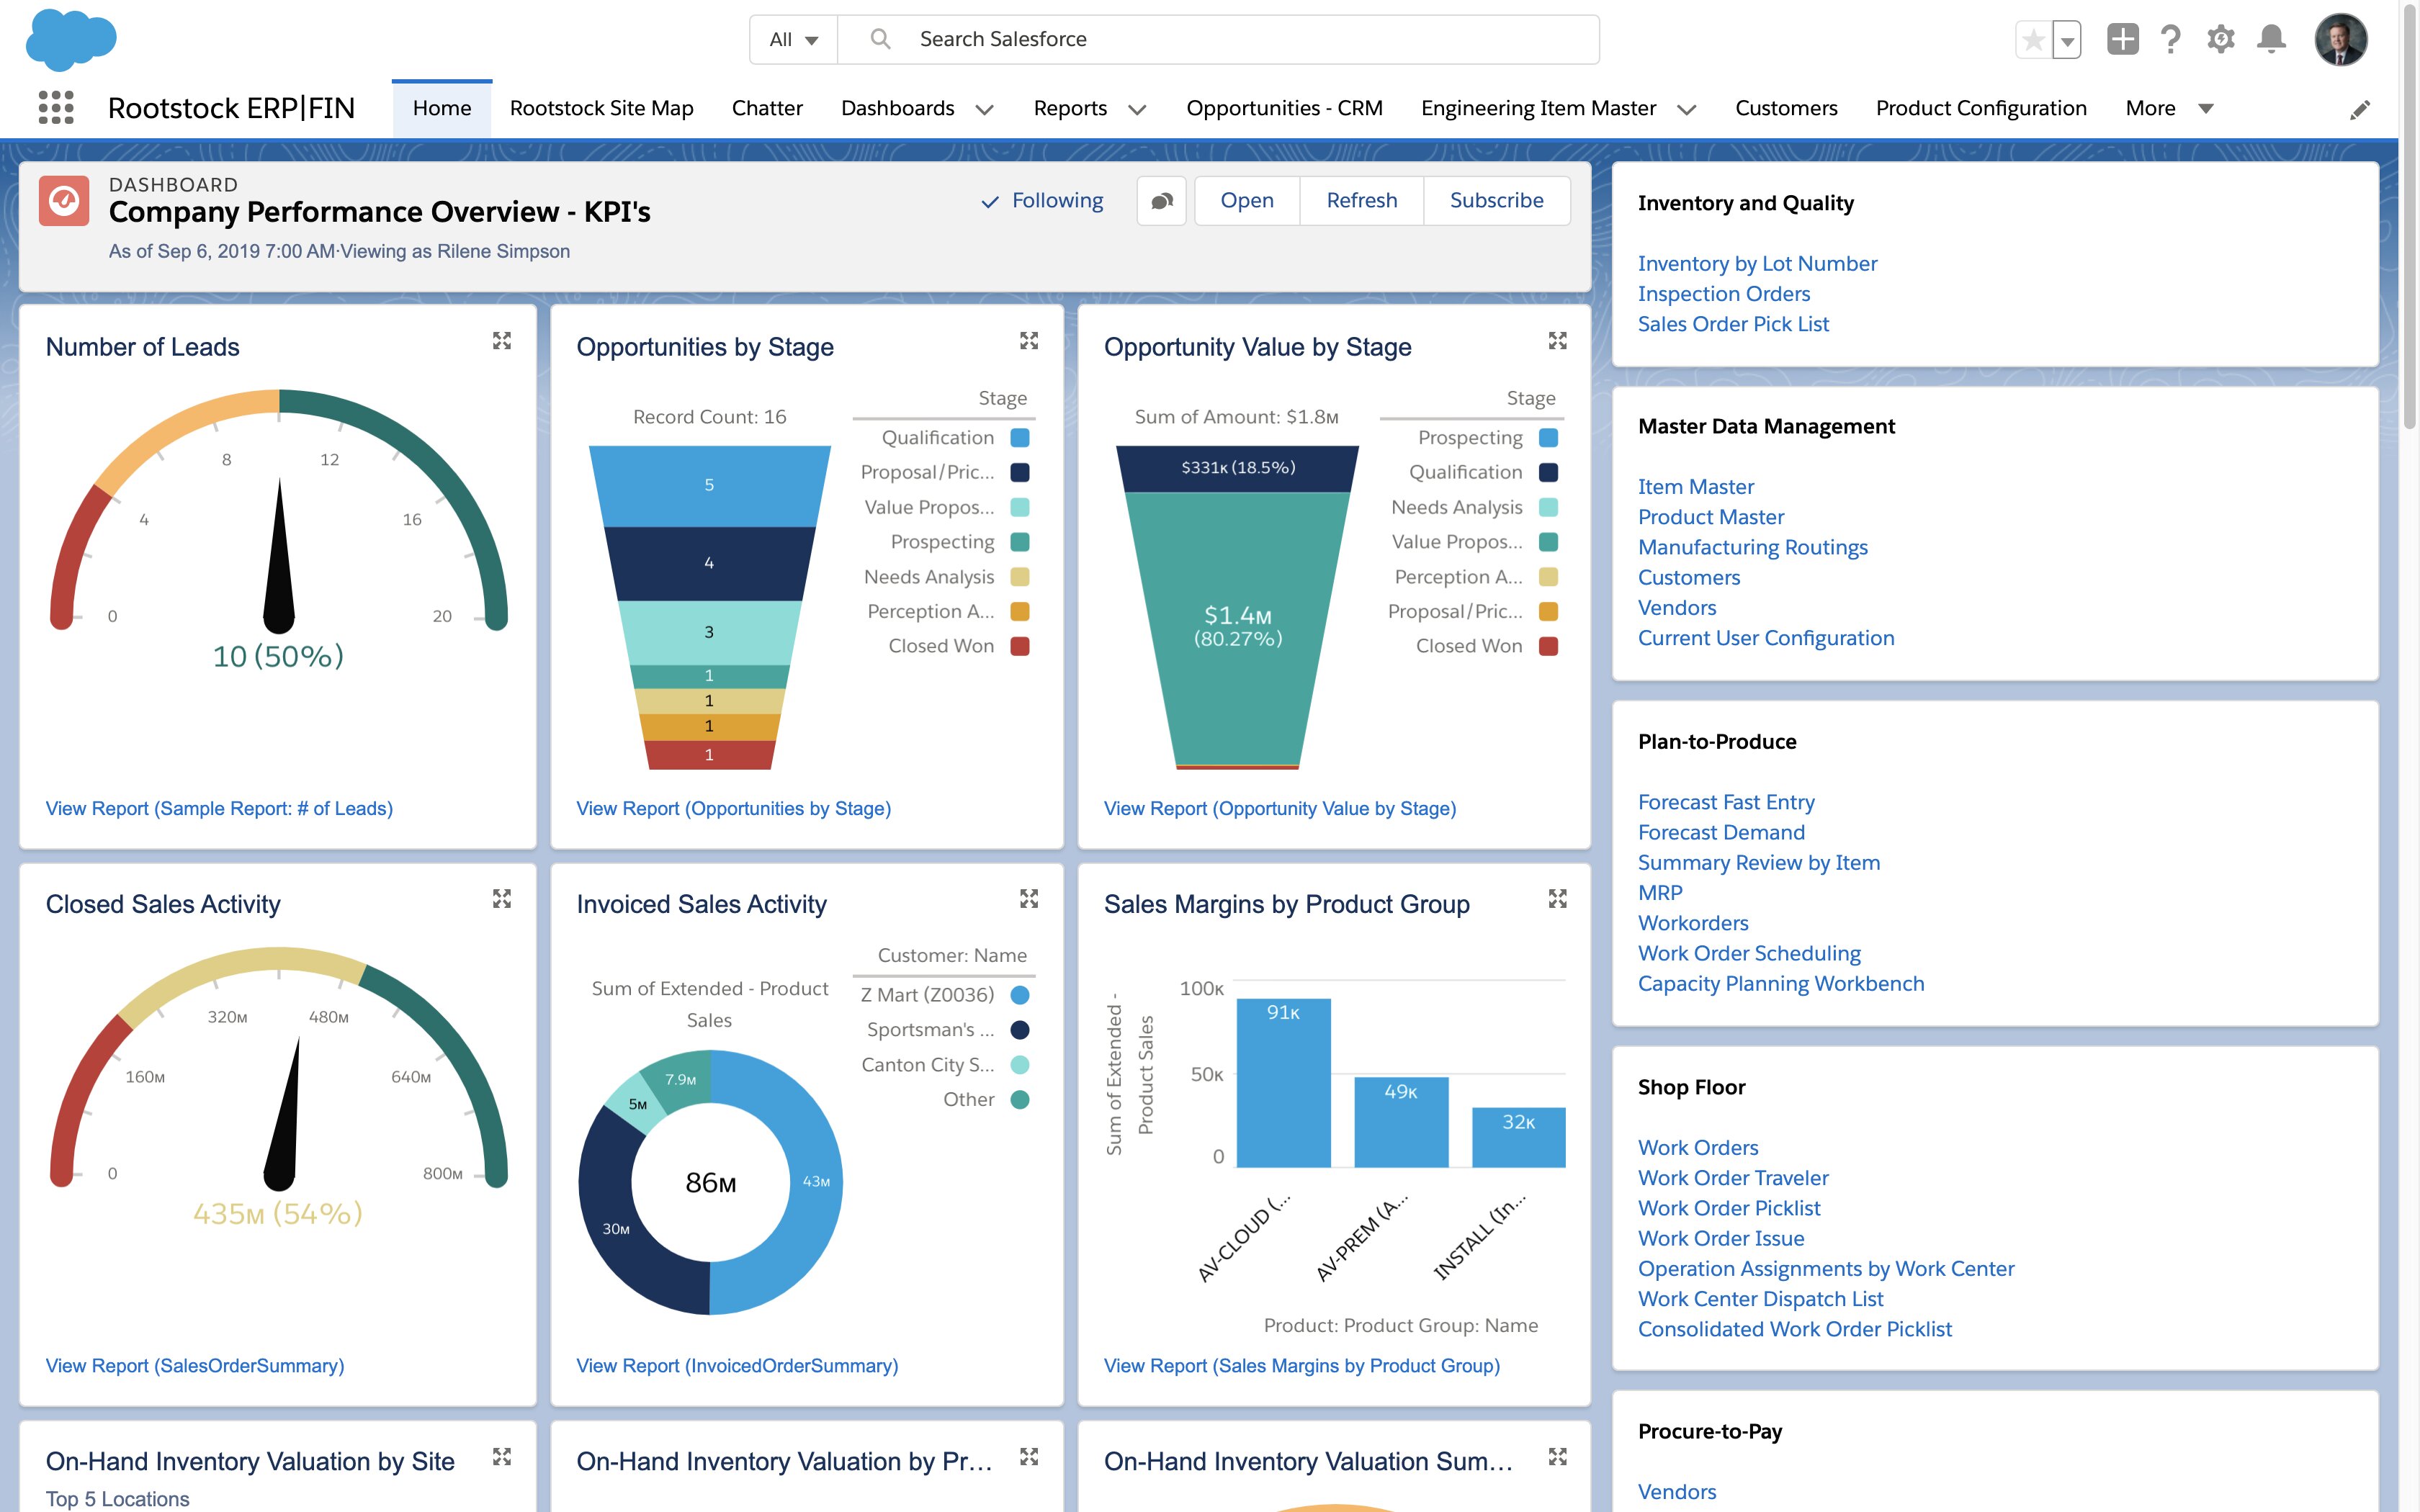Open the Work Order Scheduling link
The image size is (2420, 1512).
pyautogui.click(x=1749, y=953)
